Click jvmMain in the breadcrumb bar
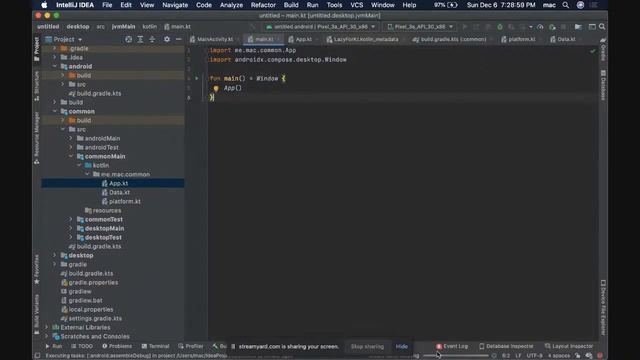640x360 pixels. [x=123, y=27]
